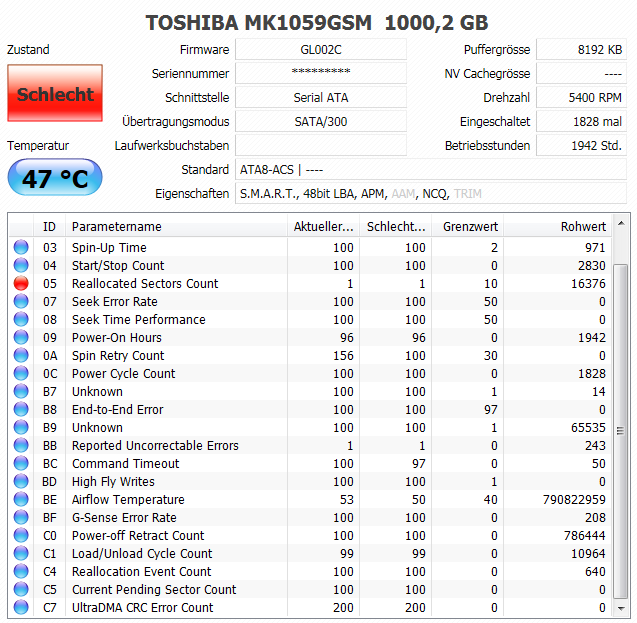637x623 pixels.
Task: Click the blue icon for Power-off Retract Count
Action: tap(21, 536)
